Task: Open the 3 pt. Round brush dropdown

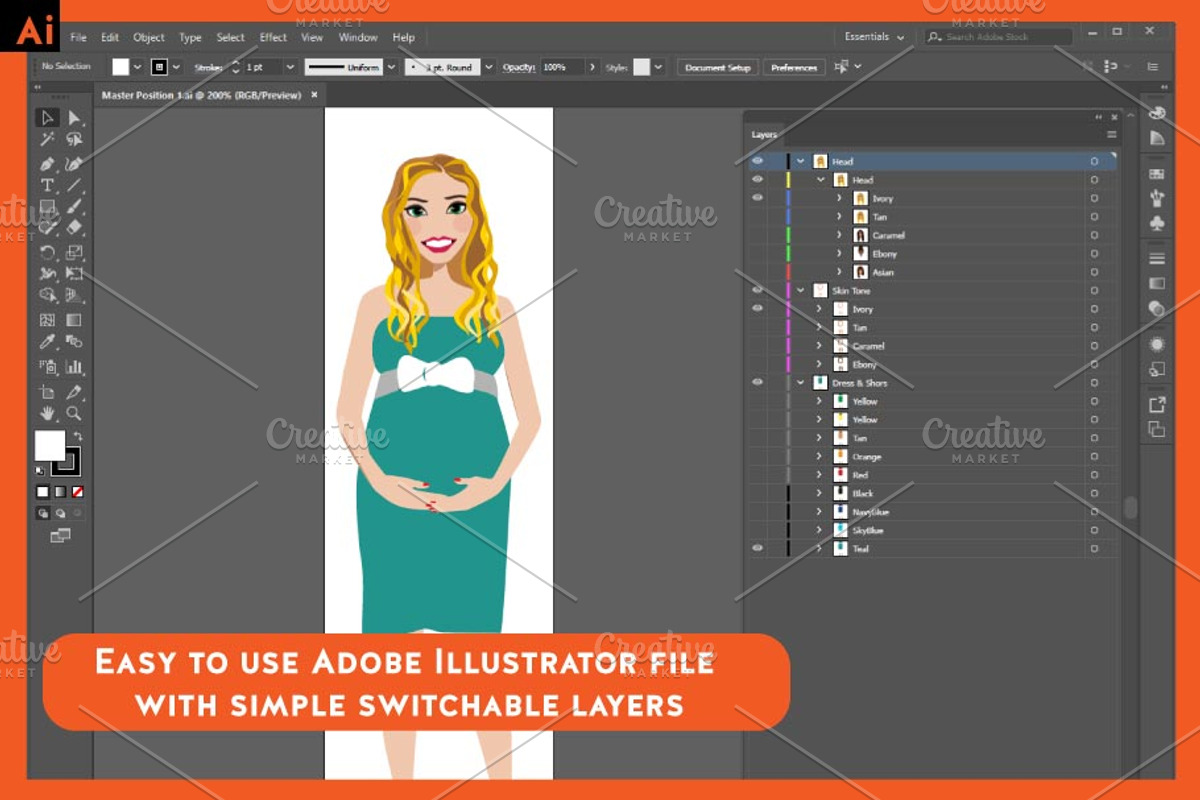Action: pos(489,67)
